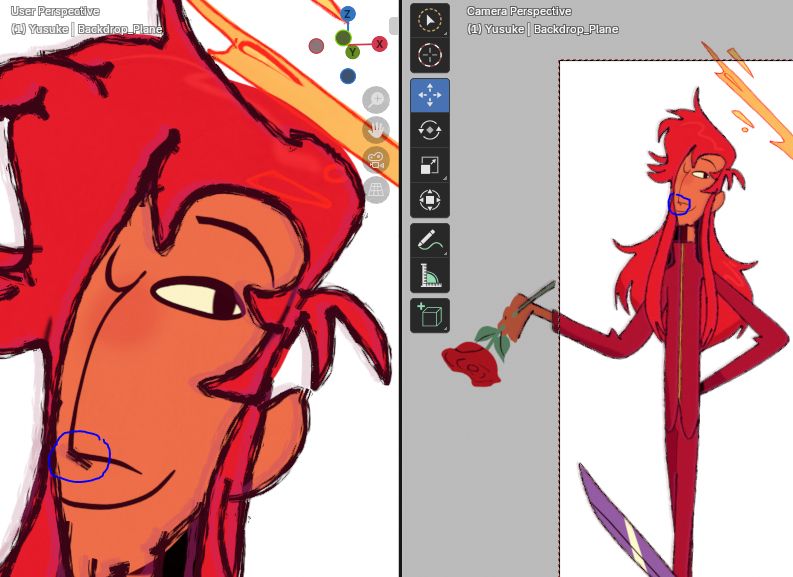Click the green Y axis gizmo

tap(353, 51)
